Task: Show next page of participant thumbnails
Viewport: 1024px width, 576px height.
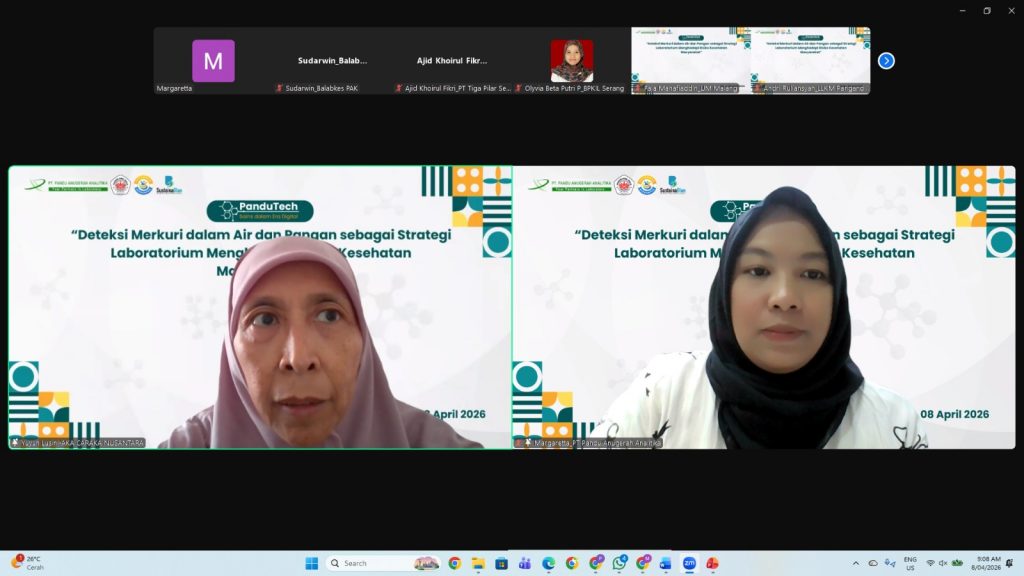Action: pyautogui.click(x=886, y=61)
